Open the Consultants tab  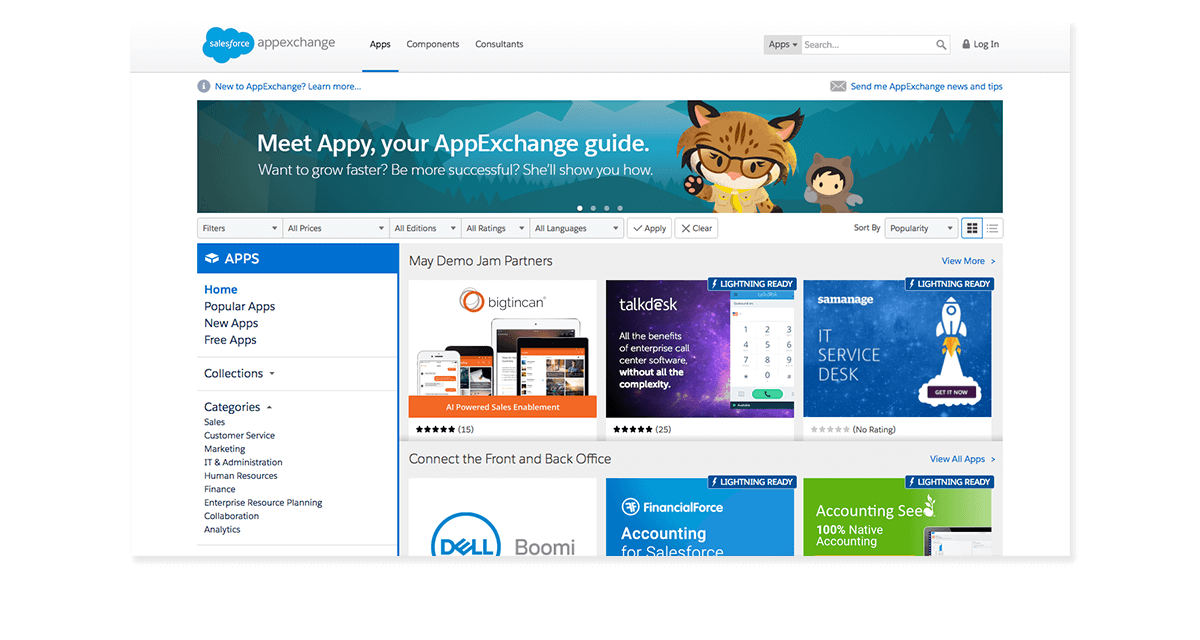(x=499, y=44)
